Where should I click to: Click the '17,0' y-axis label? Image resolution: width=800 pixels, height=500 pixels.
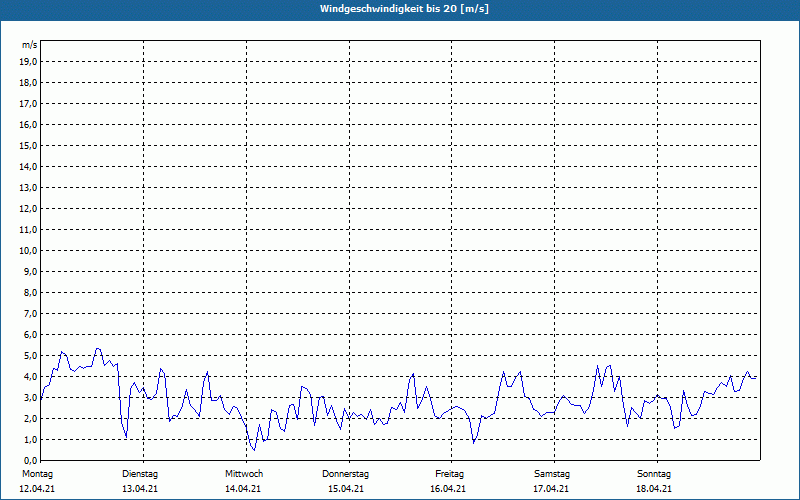coord(28,104)
